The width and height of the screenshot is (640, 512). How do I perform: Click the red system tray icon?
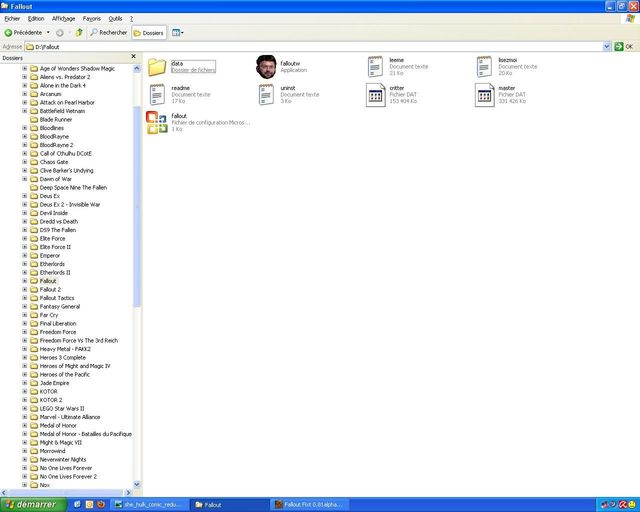(x=623, y=505)
